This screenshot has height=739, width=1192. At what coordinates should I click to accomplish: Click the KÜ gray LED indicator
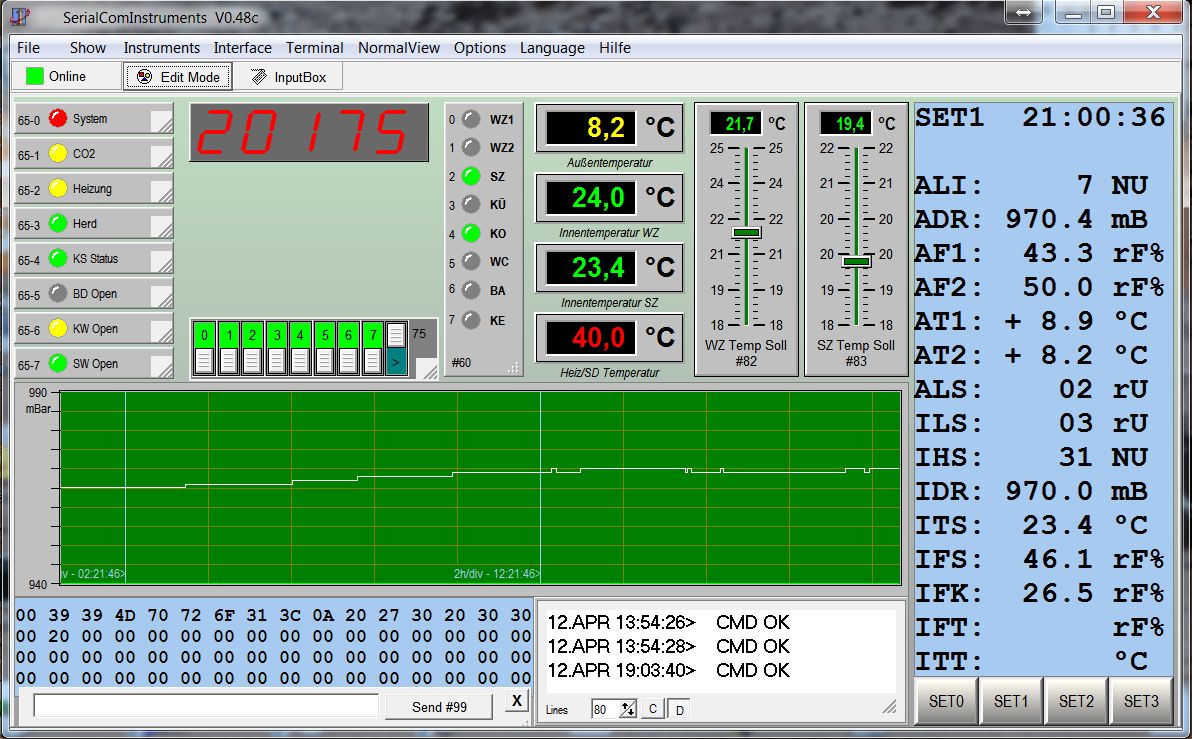[471, 205]
